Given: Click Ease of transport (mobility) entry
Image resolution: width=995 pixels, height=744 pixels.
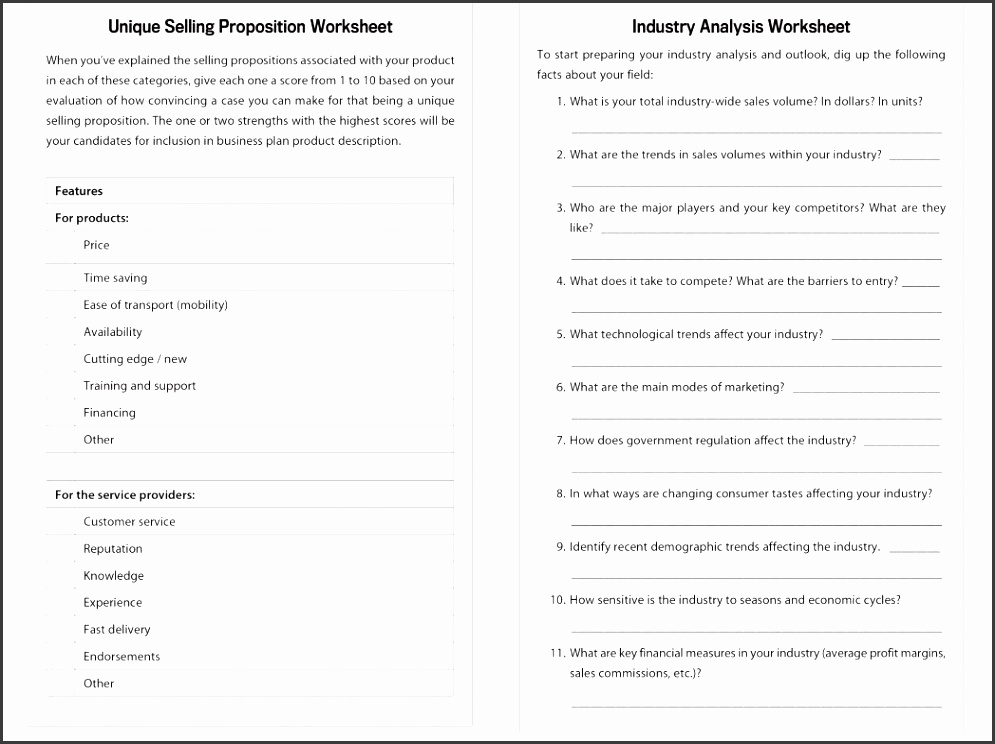Looking at the screenshot, I should click(x=155, y=305).
